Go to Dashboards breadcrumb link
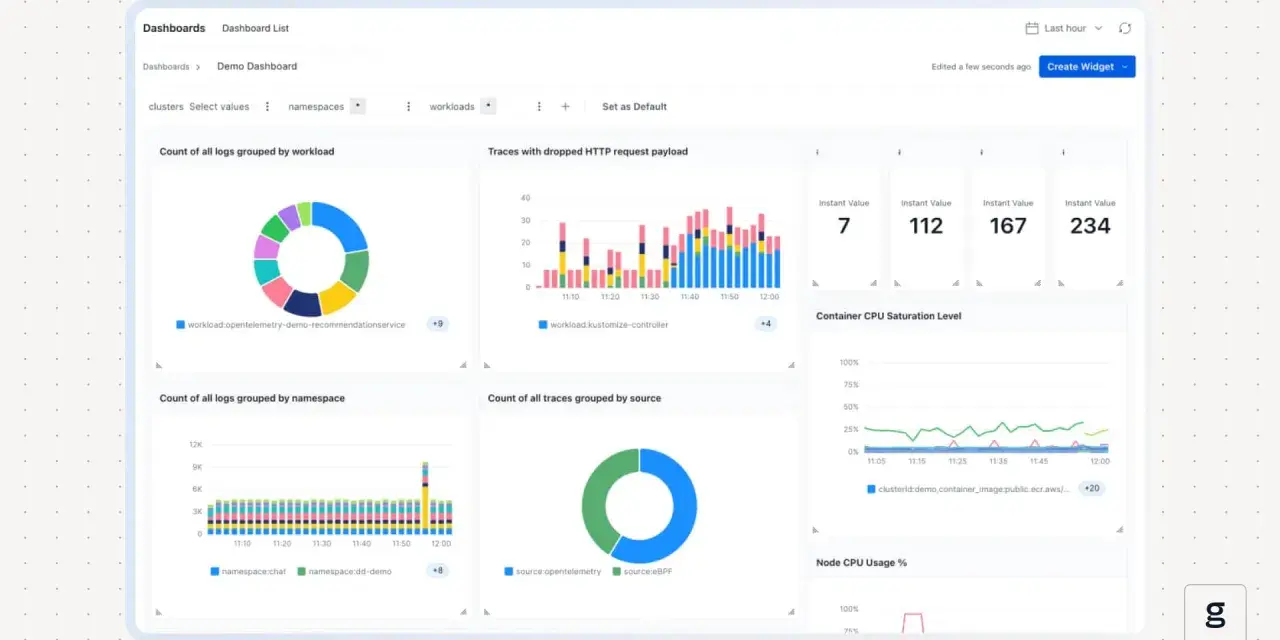Image resolution: width=1280 pixels, height=640 pixels. click(x=166, y=67)
